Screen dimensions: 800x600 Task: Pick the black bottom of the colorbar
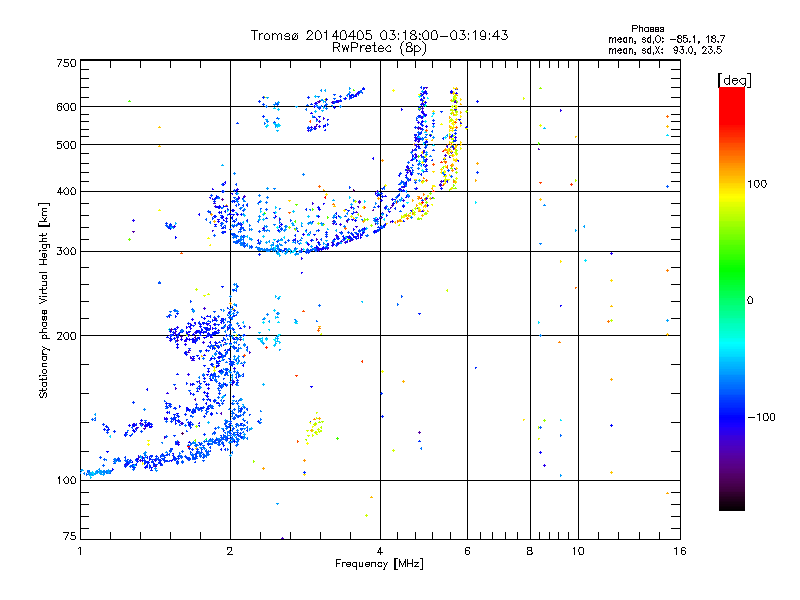click(x=732, y=503)
